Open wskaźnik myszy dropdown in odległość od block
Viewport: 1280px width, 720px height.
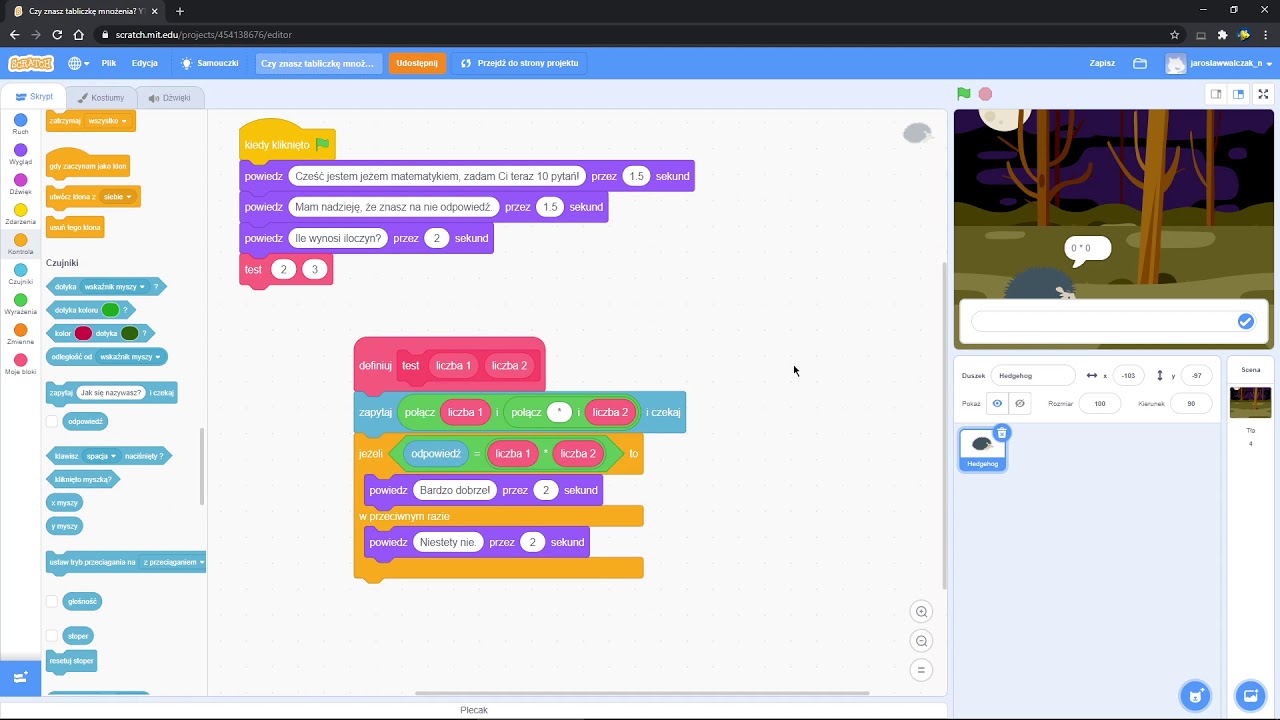click(x=129, y=357)
